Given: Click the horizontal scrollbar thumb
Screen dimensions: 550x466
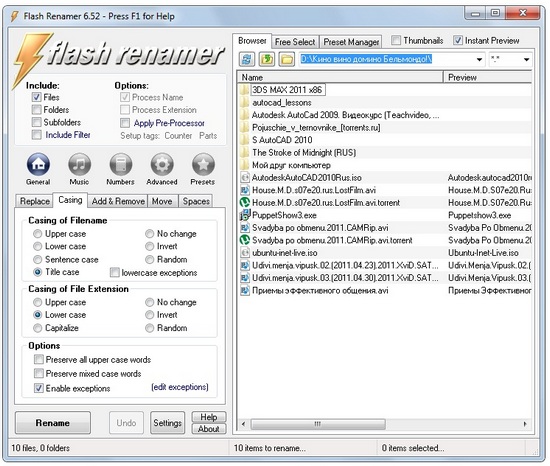Looking at the screenshot, I should (318, 424).
